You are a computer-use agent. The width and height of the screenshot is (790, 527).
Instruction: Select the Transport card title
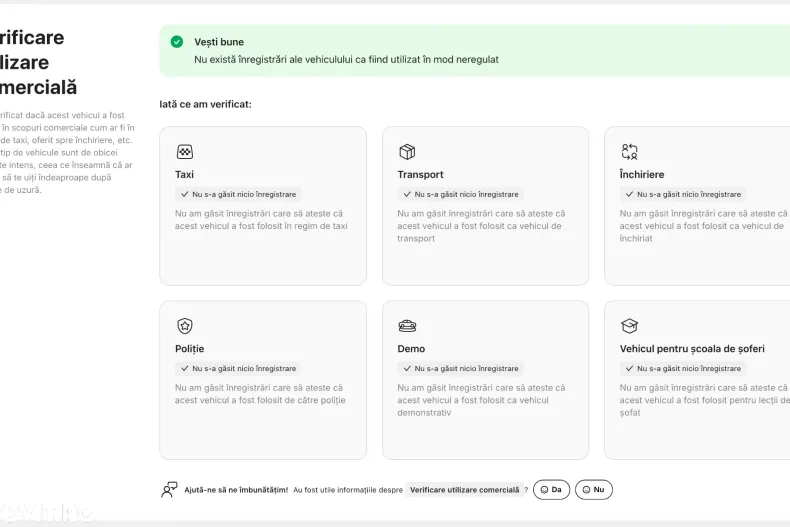[x=420, y=175]
